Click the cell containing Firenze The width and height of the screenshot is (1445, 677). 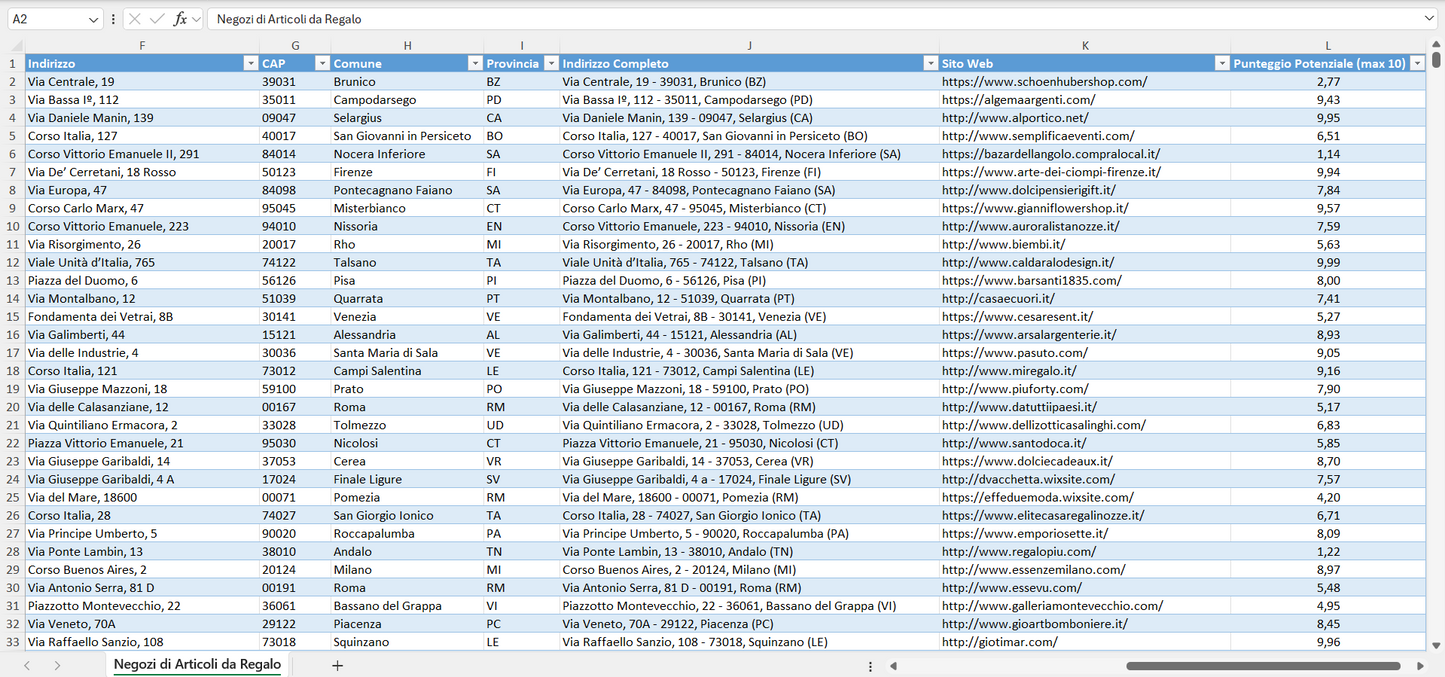[x=355, y=172]
